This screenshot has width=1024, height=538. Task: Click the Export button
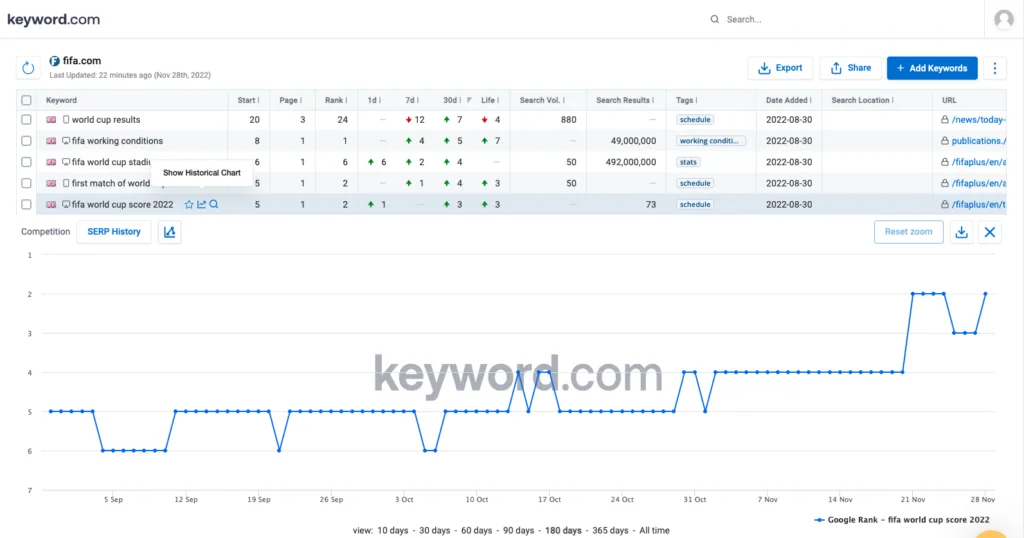pos(780,68)
